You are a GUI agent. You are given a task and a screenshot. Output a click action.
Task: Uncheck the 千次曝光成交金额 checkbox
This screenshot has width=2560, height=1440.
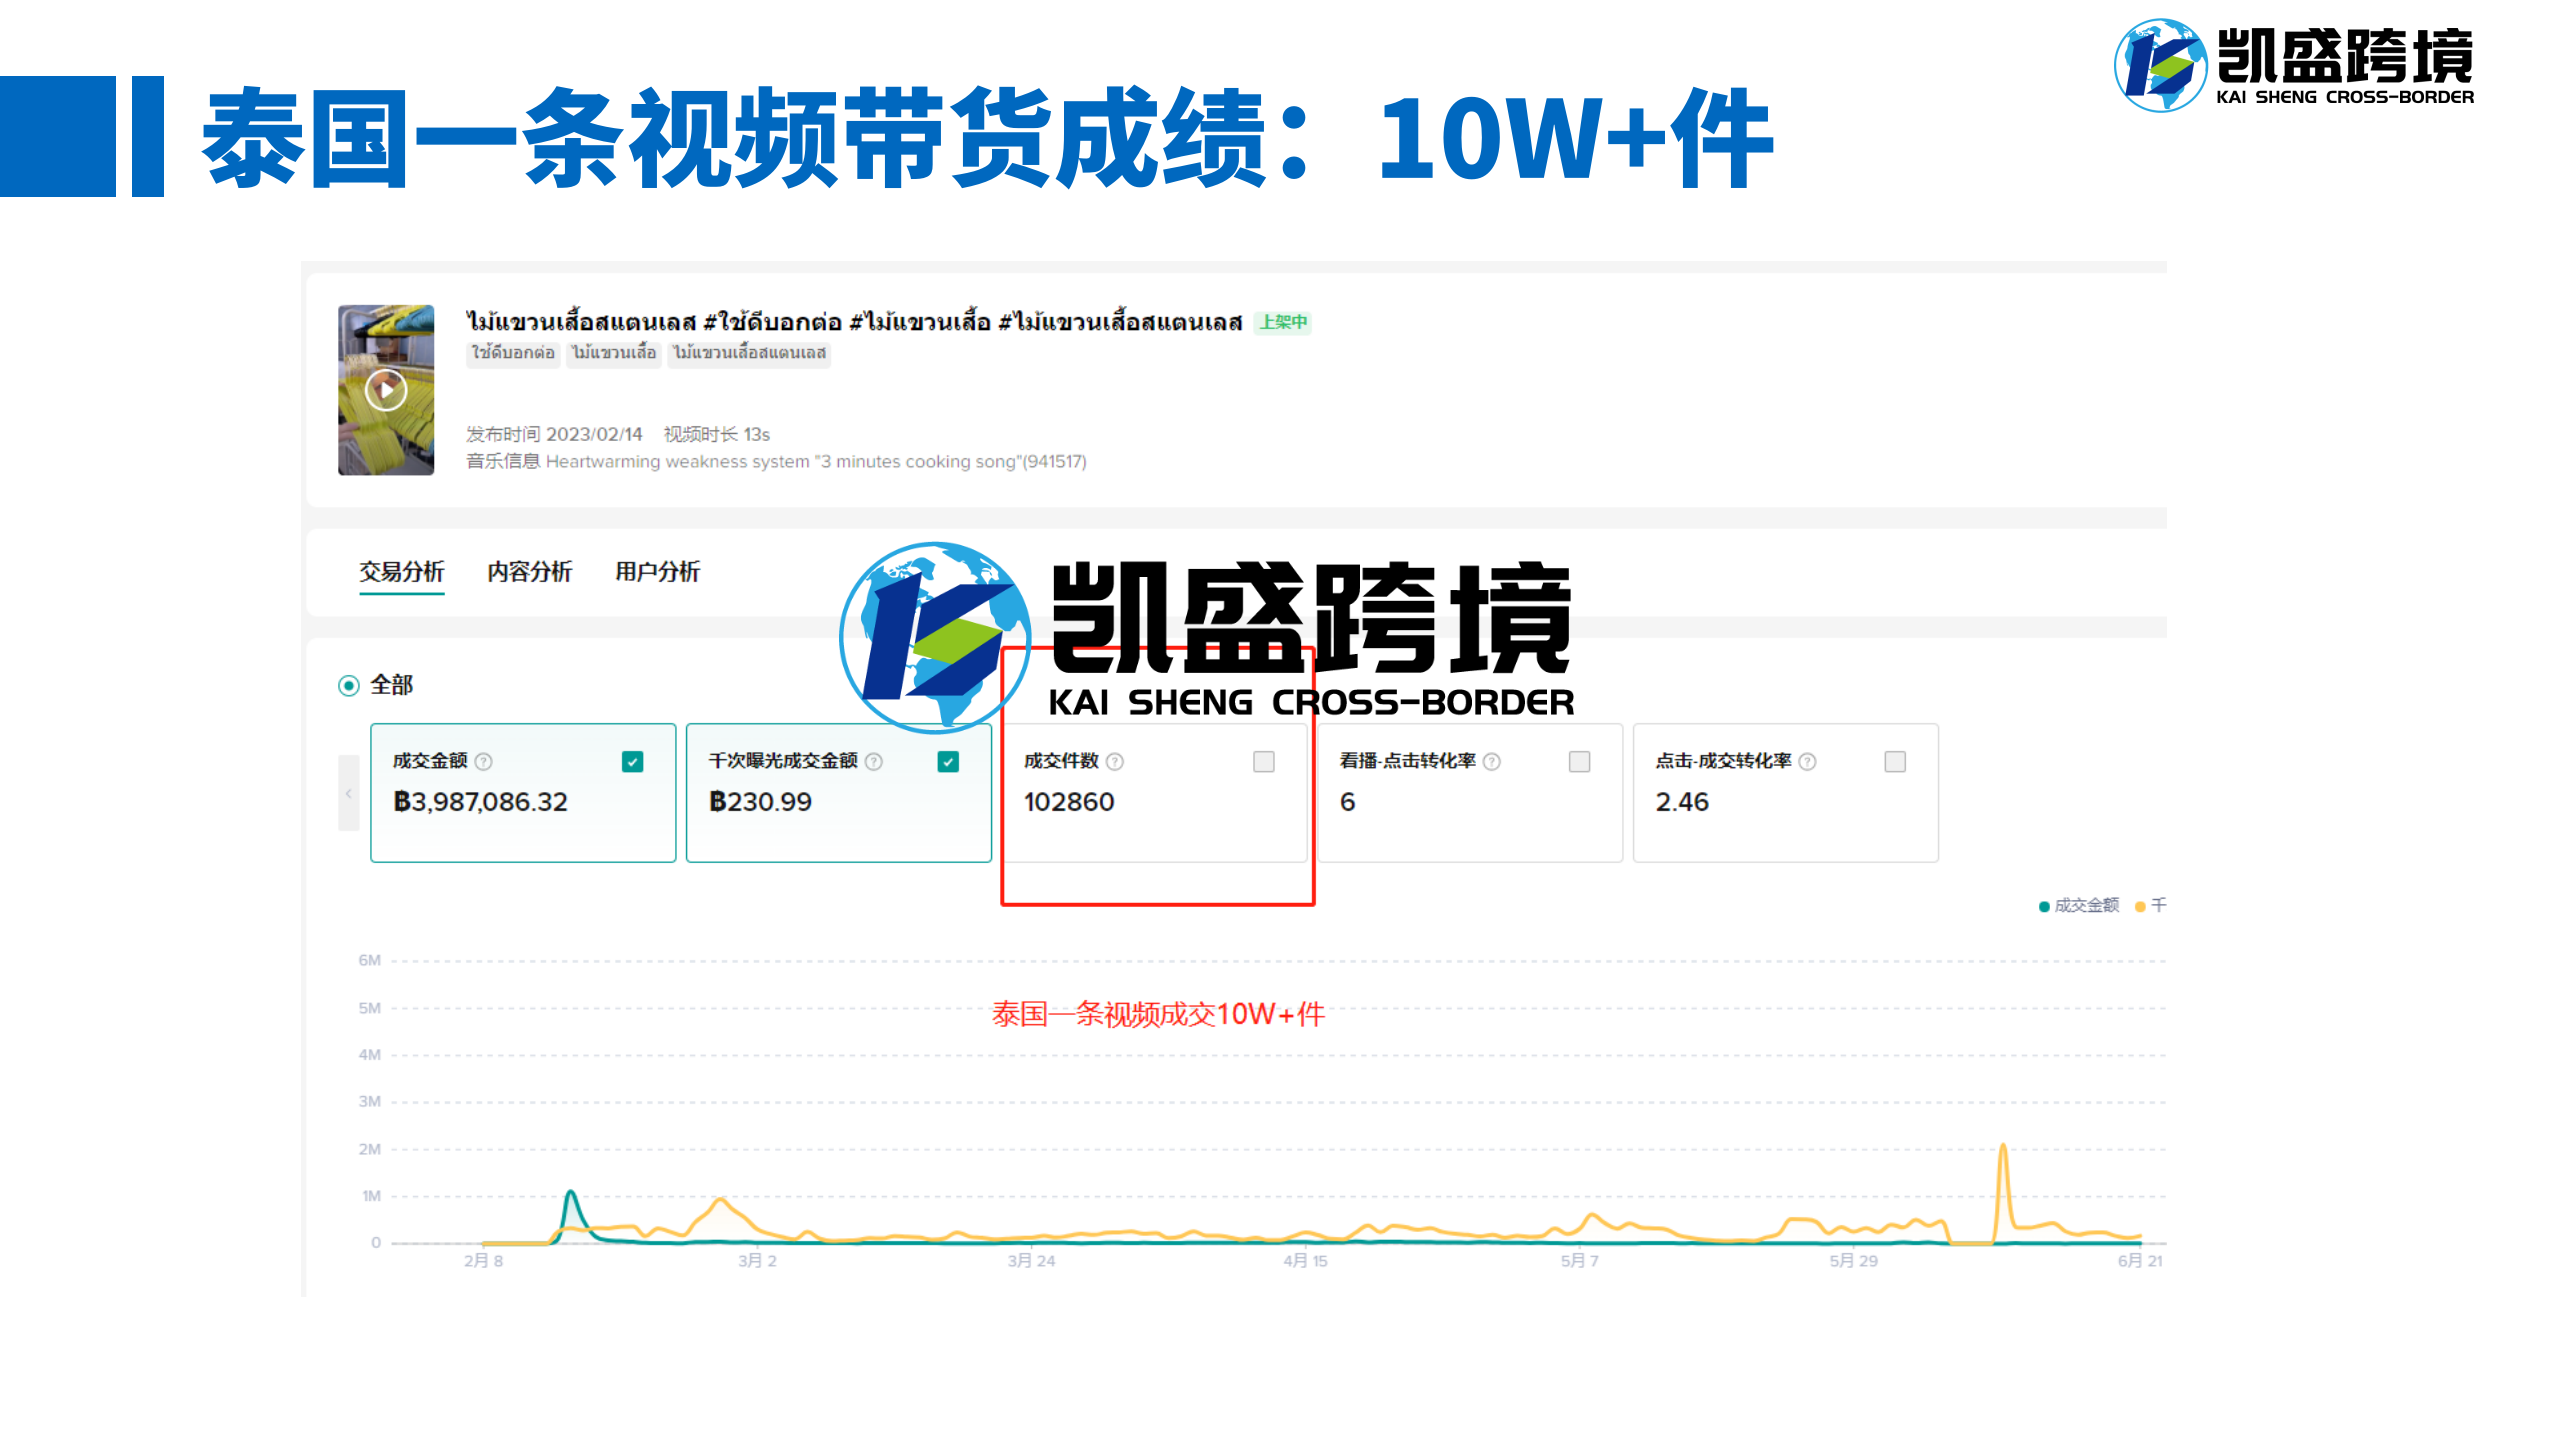click(x=949, y=762)
